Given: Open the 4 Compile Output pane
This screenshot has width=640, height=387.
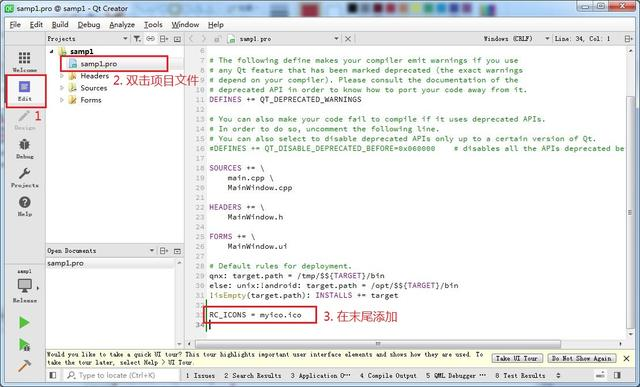Looking at the screenshot, I should coord(388,375).
